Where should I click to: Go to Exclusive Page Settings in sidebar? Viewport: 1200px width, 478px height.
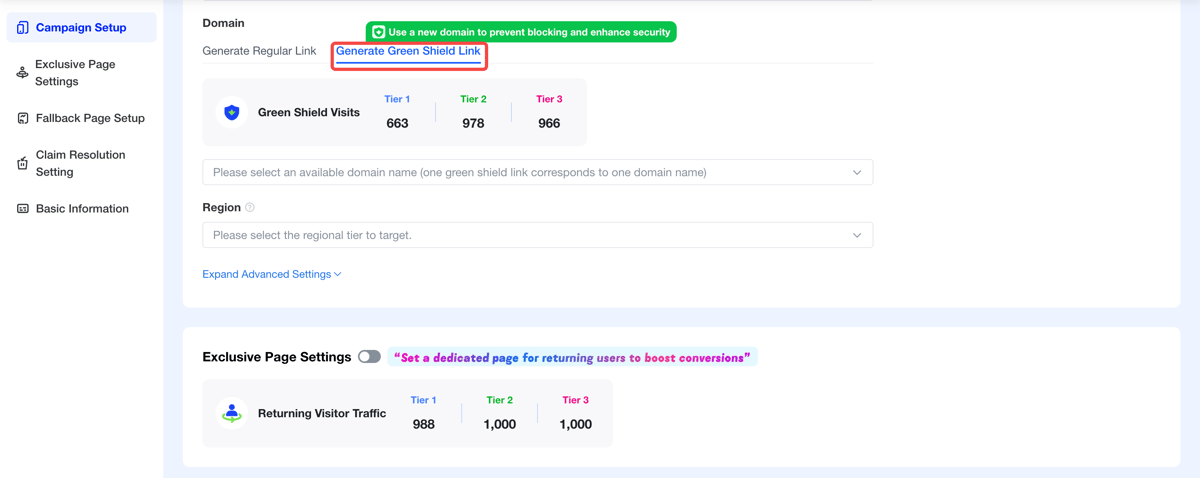[82, 73]
